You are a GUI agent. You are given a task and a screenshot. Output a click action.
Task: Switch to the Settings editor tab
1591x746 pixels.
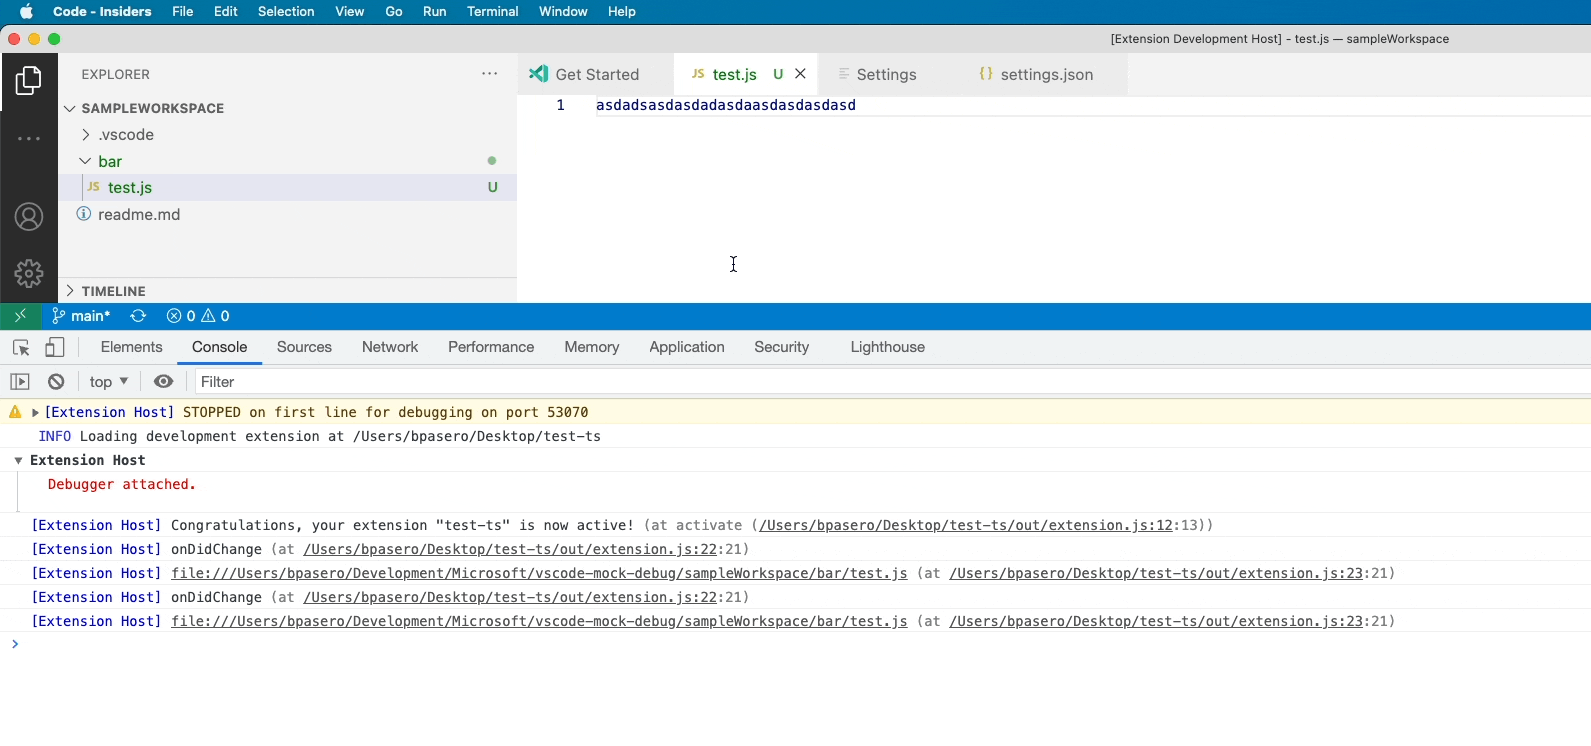tap(886, 74)
